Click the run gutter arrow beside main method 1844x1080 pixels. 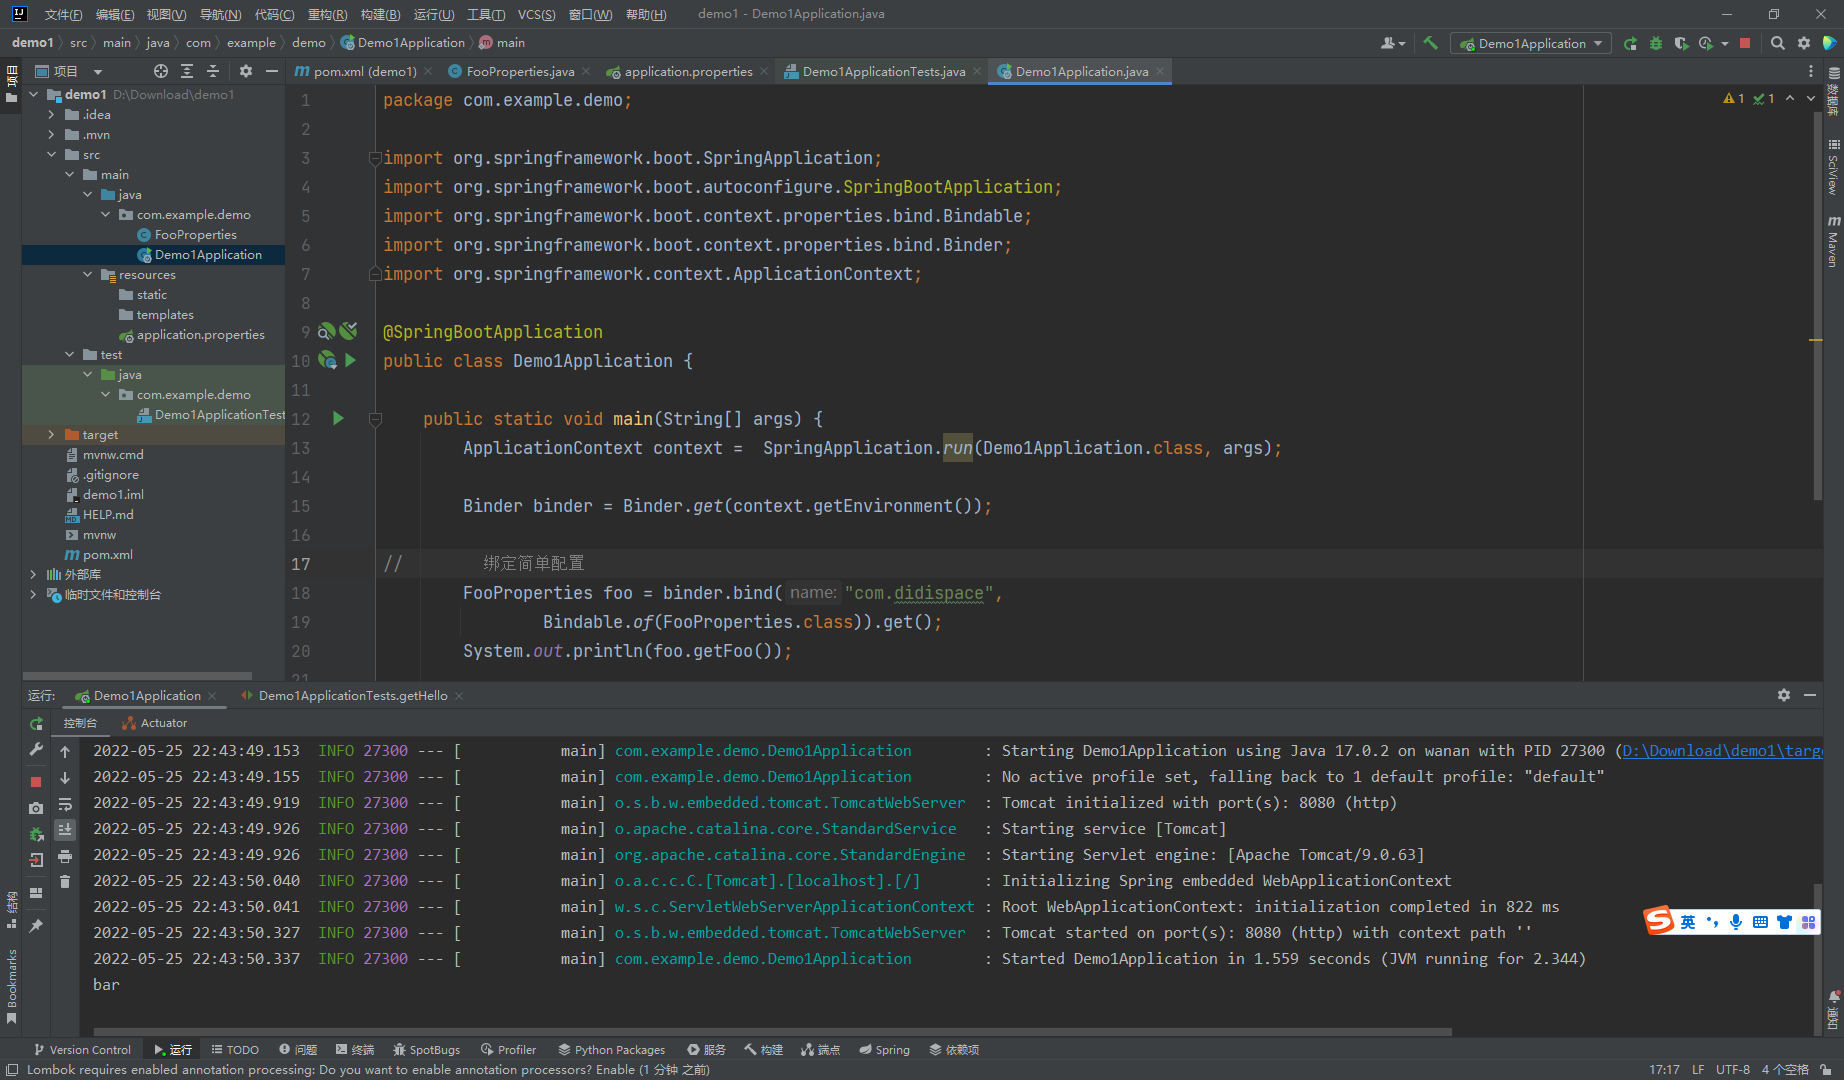338,418
